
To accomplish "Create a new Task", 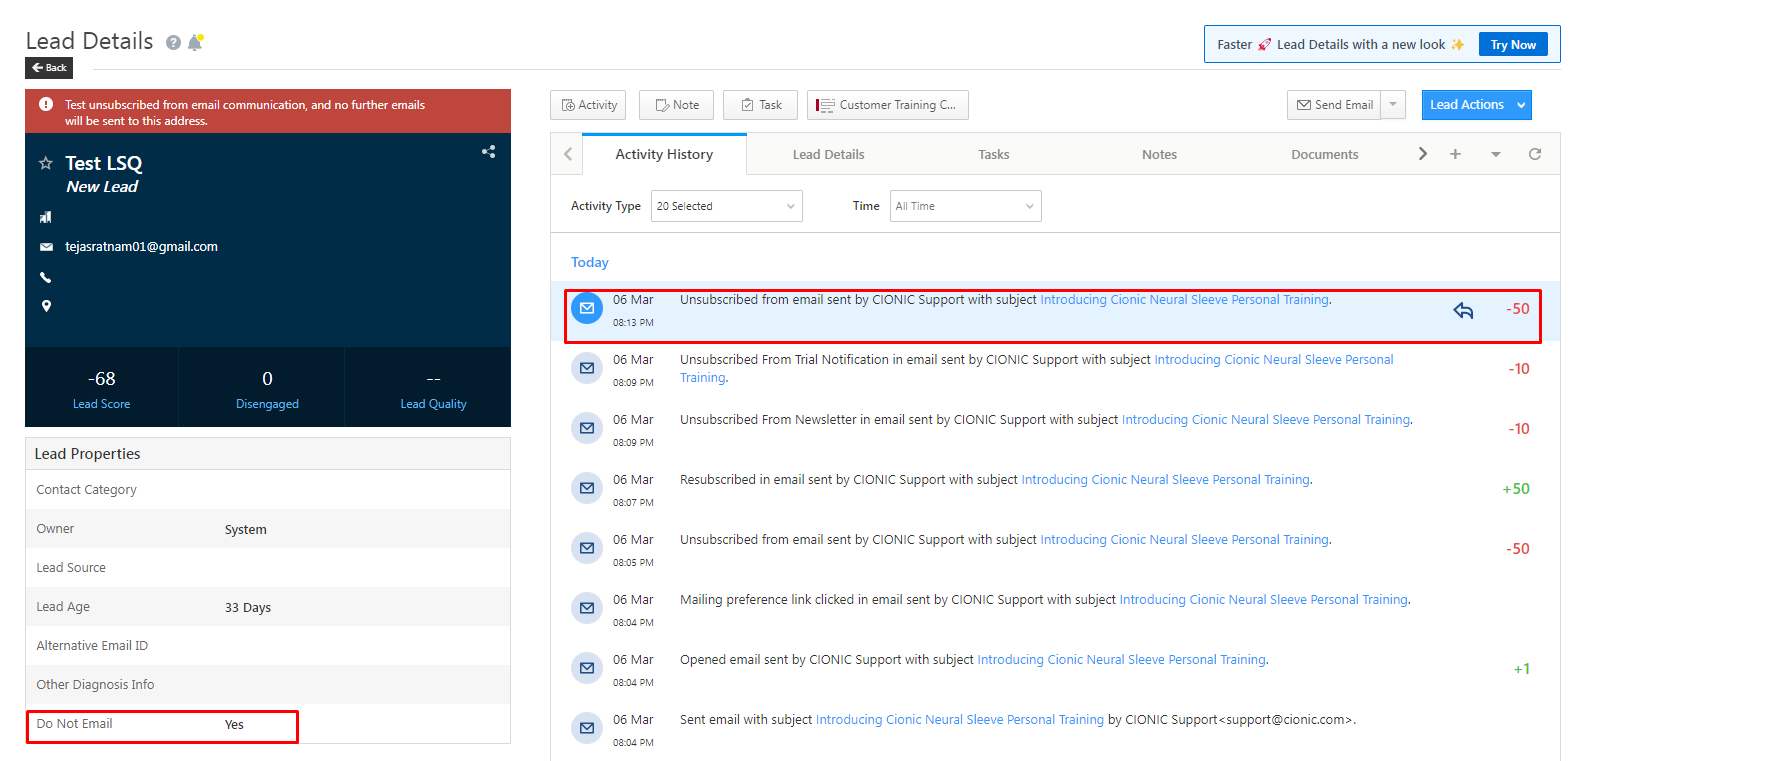I will pos(760,105).
